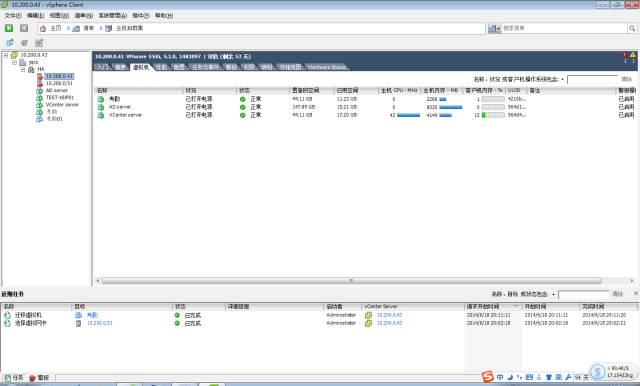
Task: Open the 系统管理(A) menu
Action: 113,16
